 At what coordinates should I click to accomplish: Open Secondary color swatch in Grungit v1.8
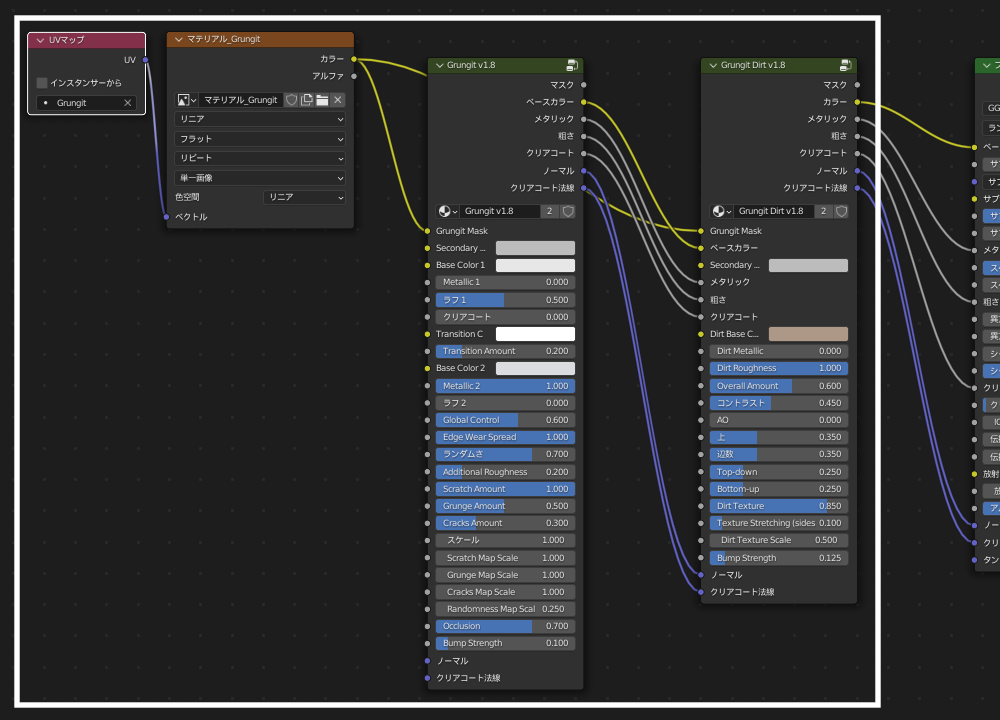tap(535, 248)
